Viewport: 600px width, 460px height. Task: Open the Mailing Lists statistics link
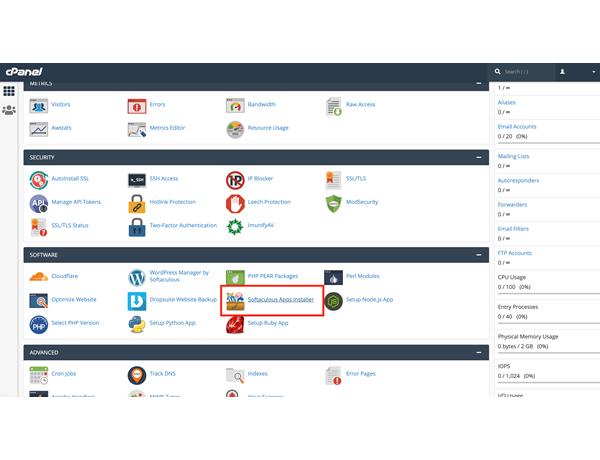pyautogui.click(x=513, y=156)
